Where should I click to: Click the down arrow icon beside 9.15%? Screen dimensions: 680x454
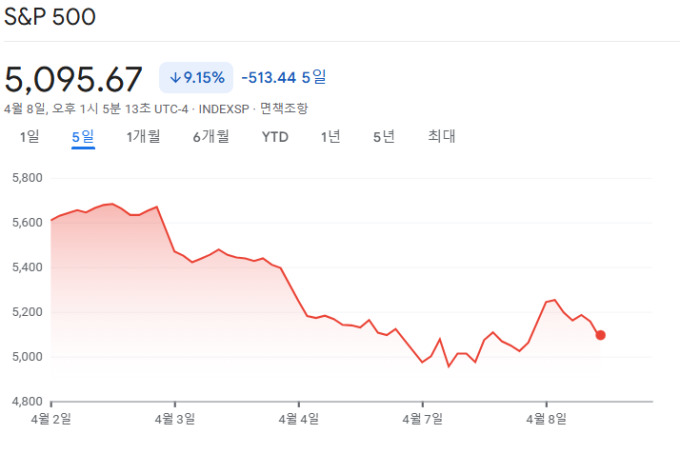175,77
